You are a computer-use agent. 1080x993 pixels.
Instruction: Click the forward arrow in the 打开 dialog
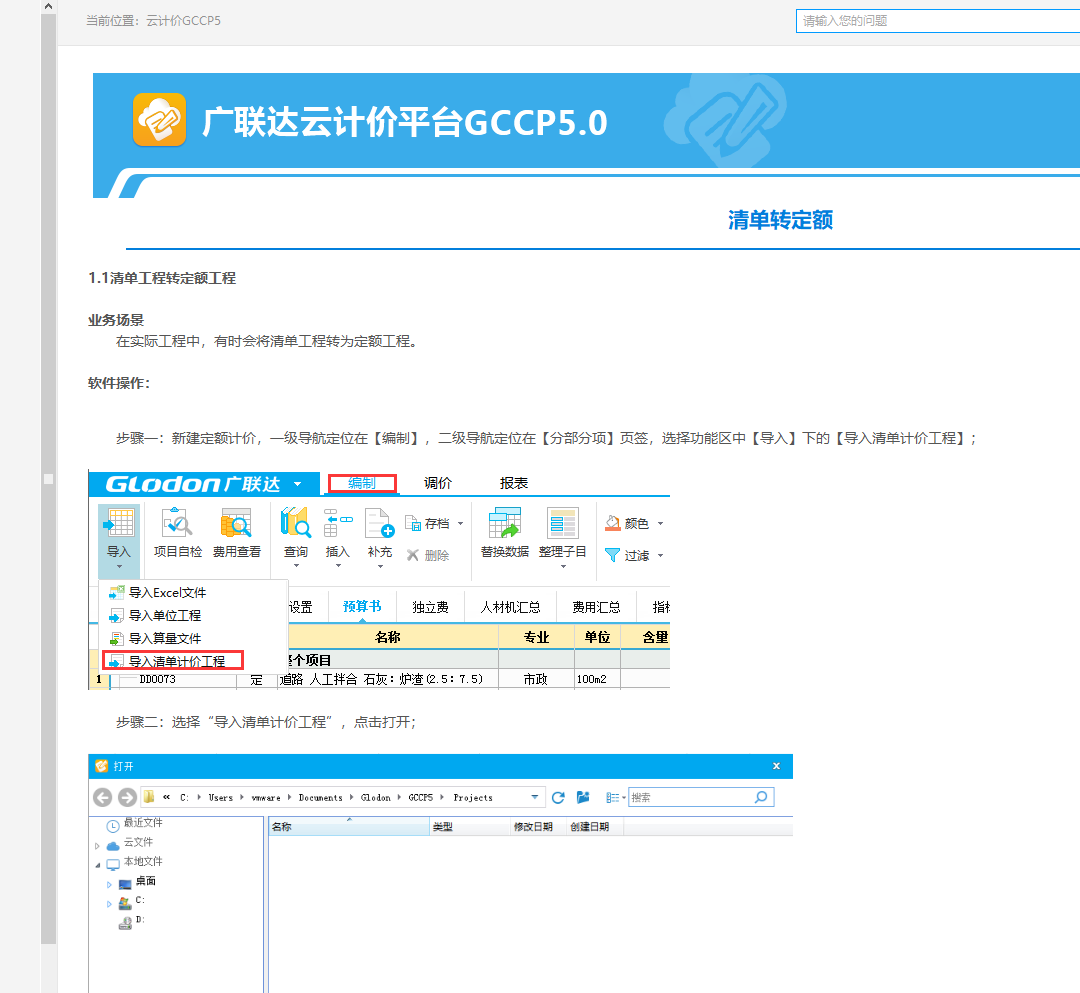(127, 797)
